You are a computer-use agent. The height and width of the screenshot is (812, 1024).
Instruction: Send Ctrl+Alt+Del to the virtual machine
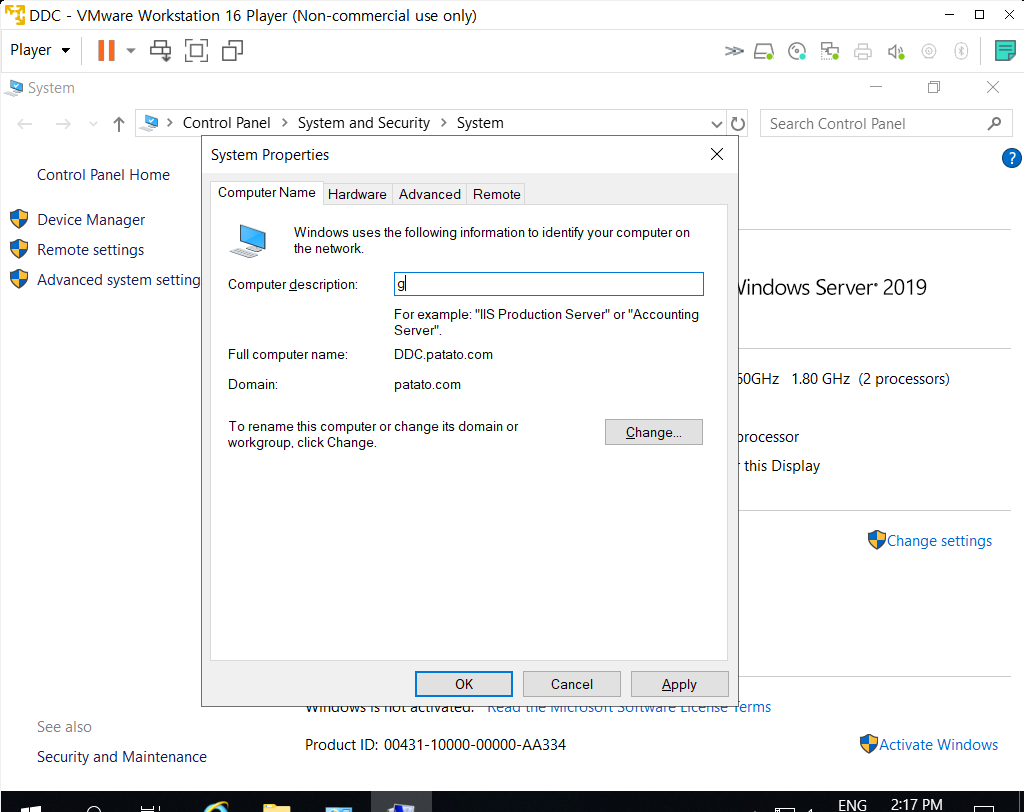point(160,50)
